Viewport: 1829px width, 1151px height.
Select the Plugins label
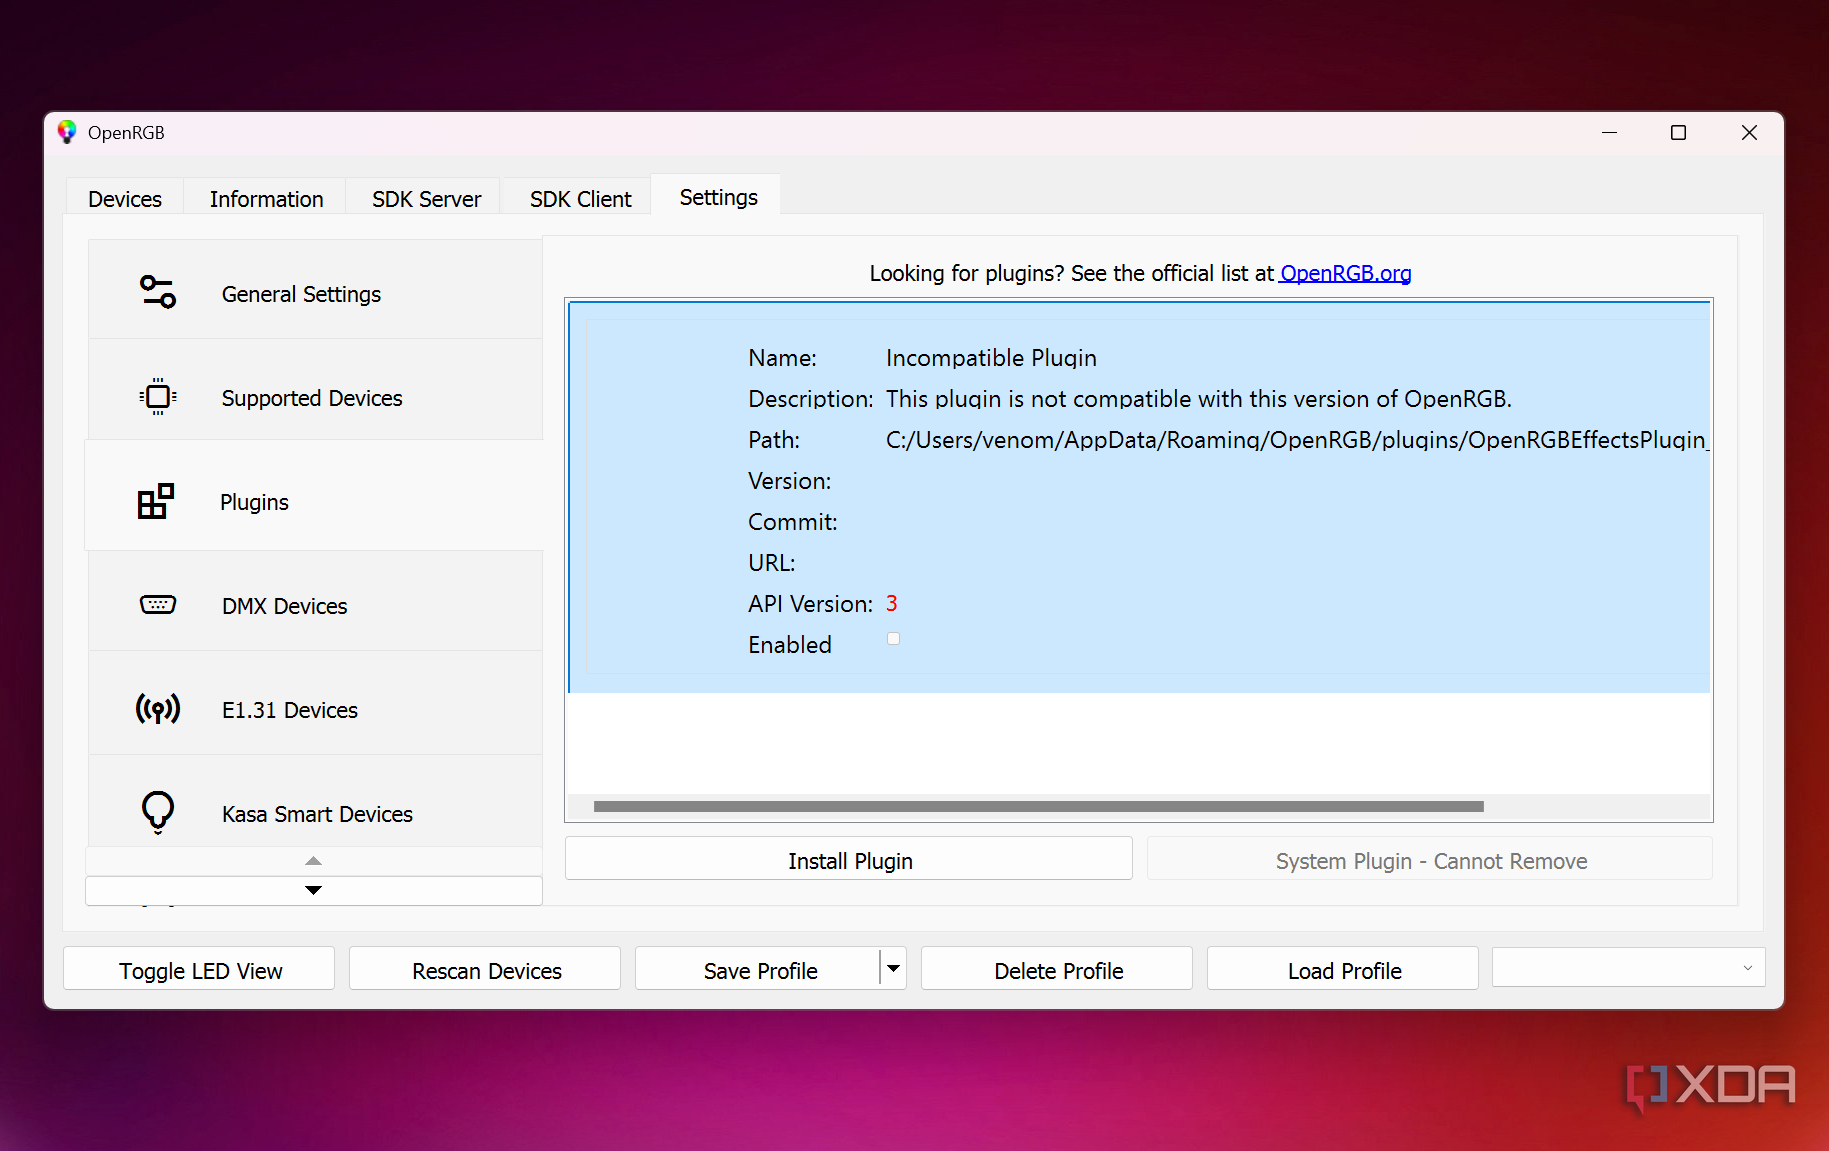254,502
